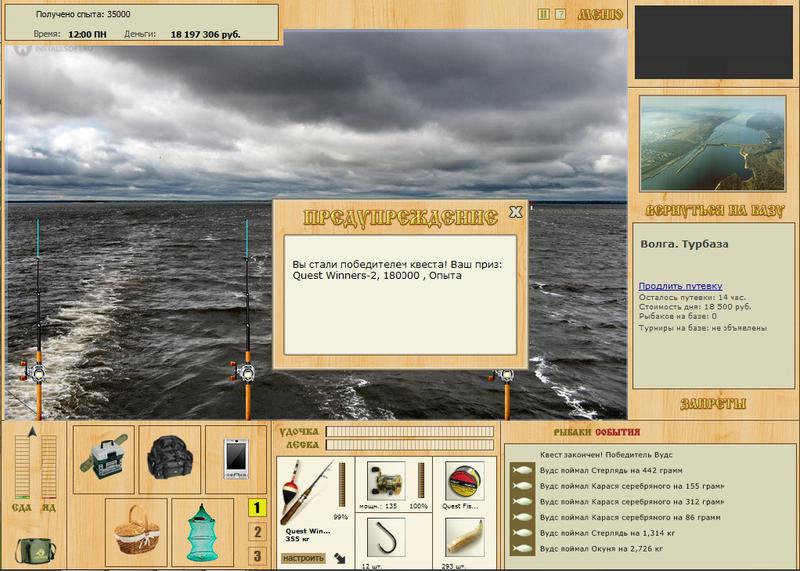The image size is (800, 571).
Task: Open the black backpack inventory
Action: click(x=170, y=459)
